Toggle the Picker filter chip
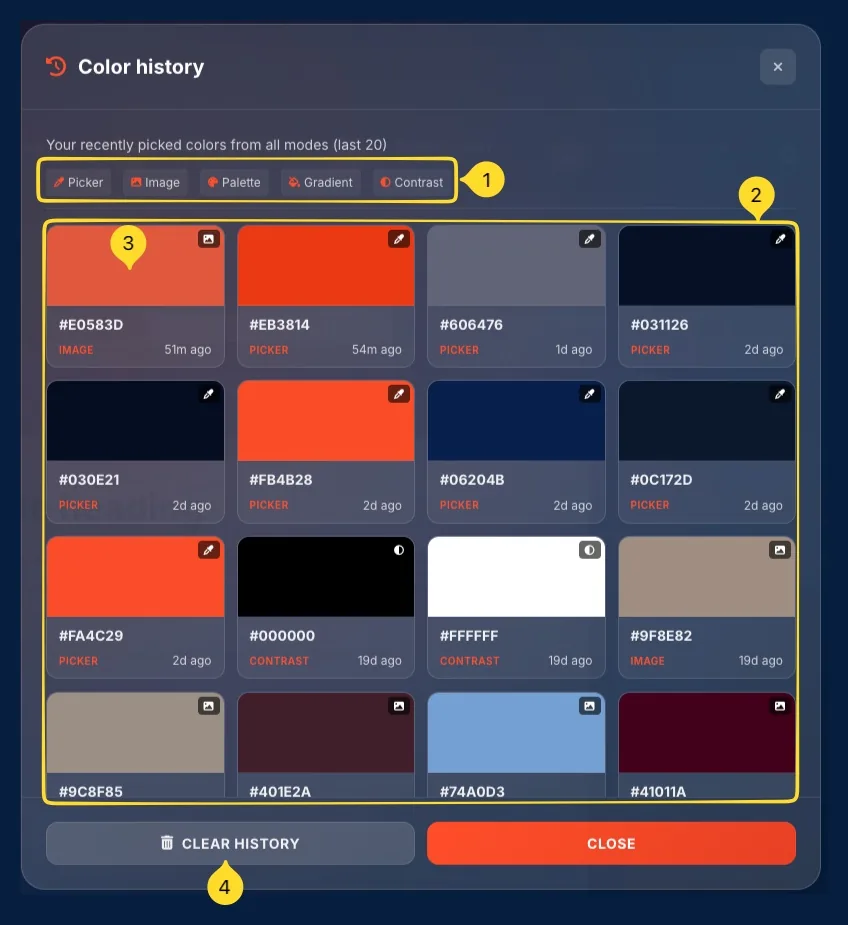Screen dimensions: 848x925 (x=78, y=182)
